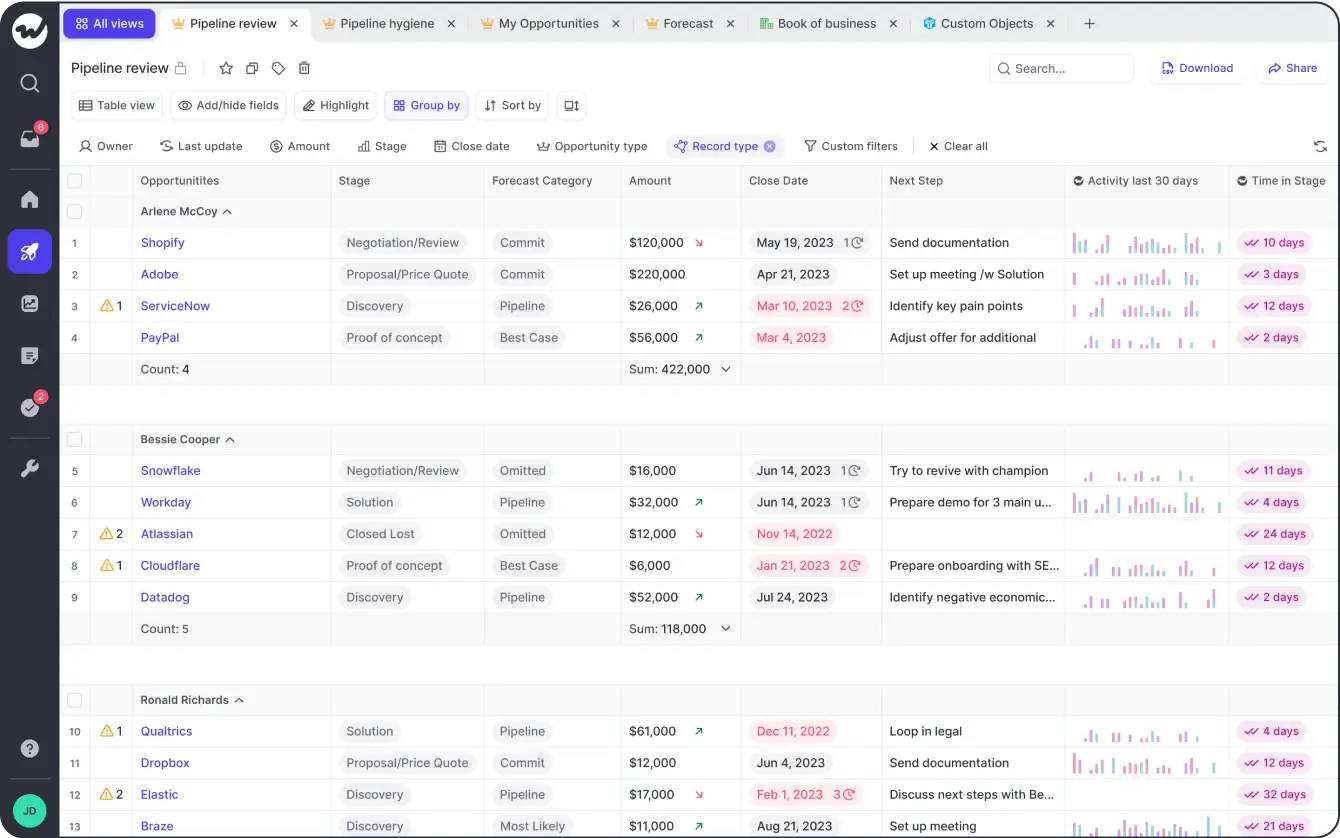Click the red Nov 14, 2022 close date for Atlassian
Viewport: 1340px width, 838px height.
pyautogui.click(x=795, y=534)
